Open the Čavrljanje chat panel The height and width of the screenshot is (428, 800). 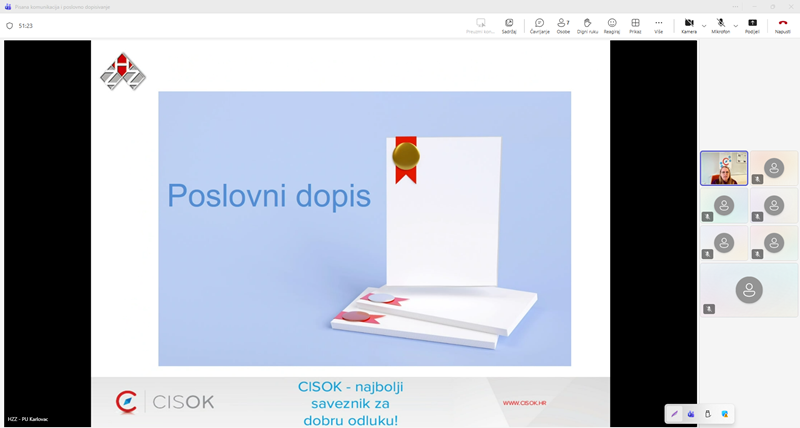pos(539,25)
